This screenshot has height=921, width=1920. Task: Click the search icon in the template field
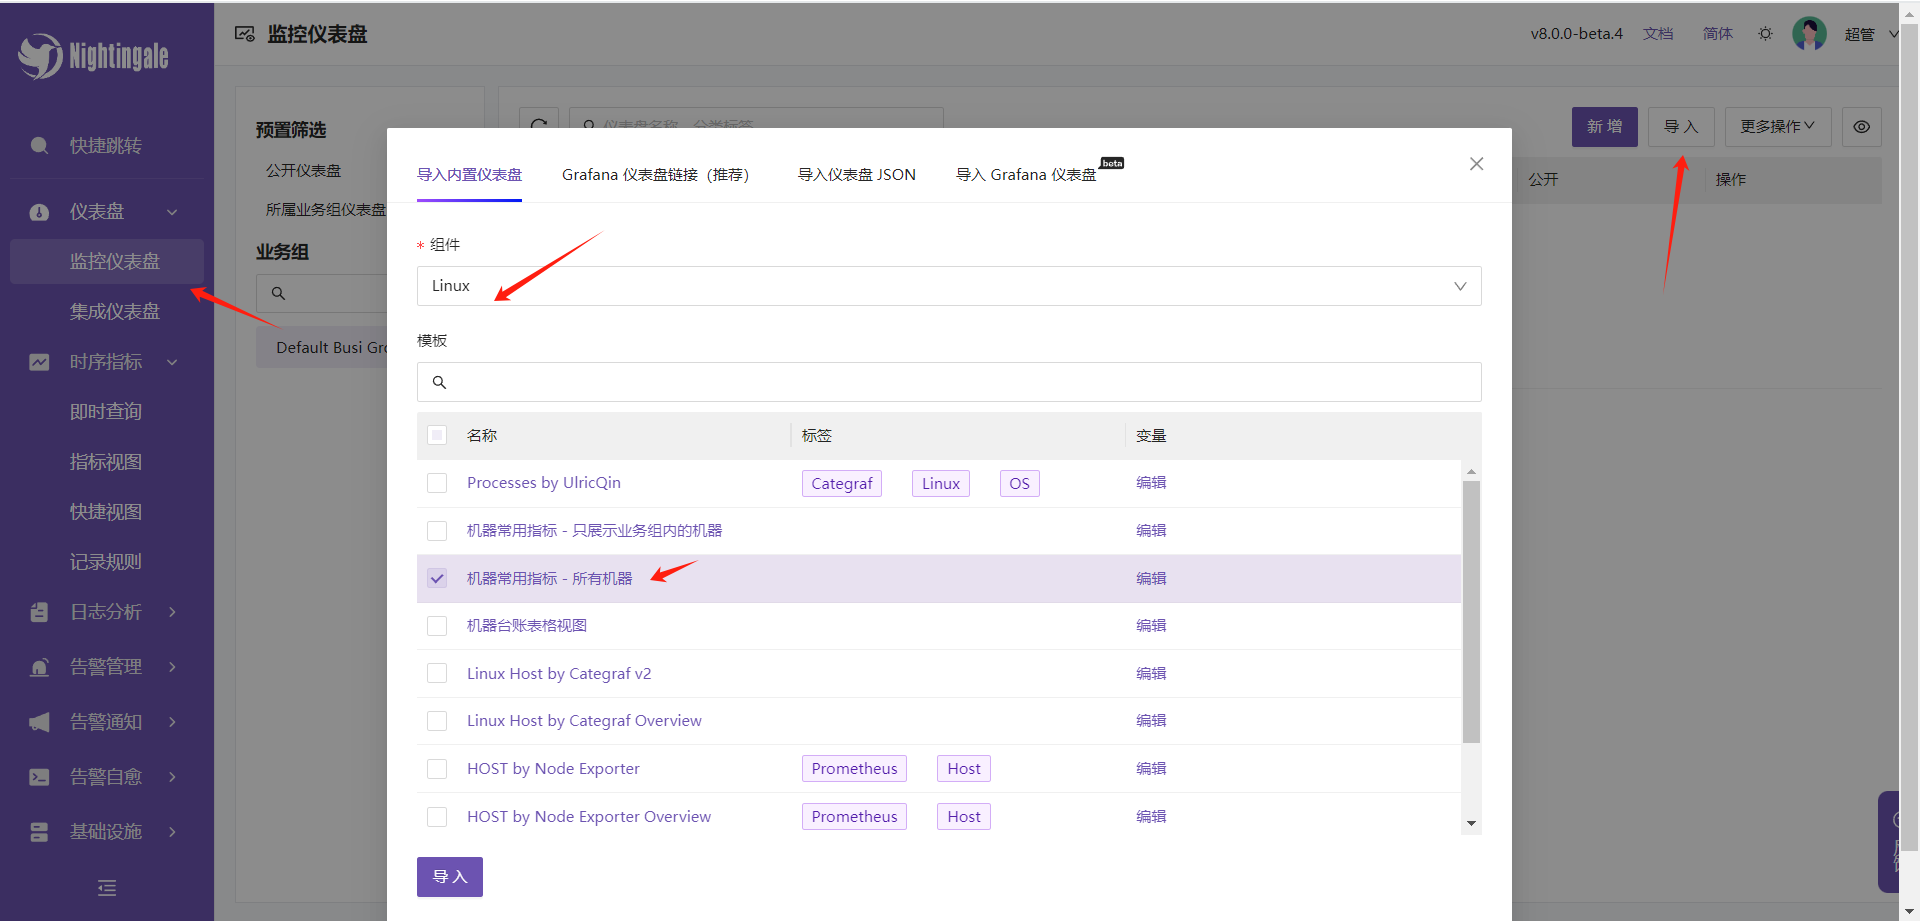pyautogui.click(x=439, y=382)
